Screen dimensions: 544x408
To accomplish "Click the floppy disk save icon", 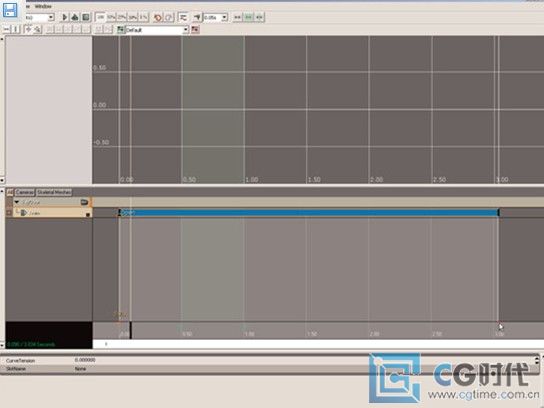I will click(x=10, y=10).
